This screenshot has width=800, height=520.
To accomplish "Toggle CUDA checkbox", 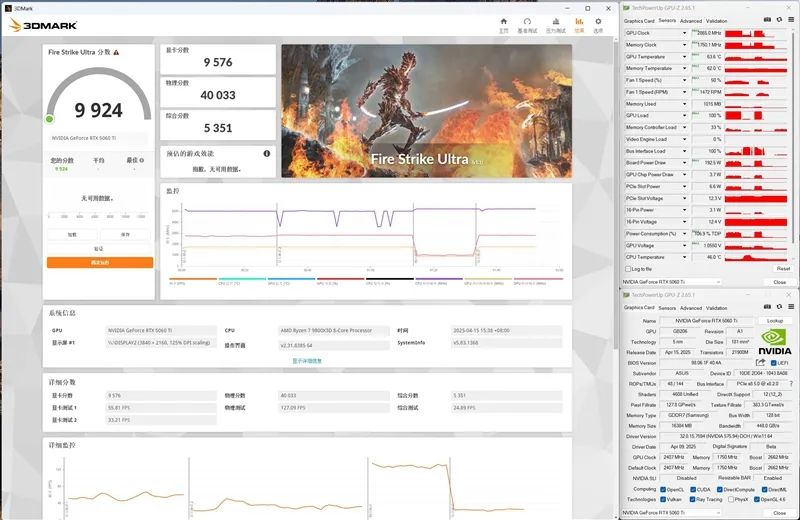I will coord(692,489).
